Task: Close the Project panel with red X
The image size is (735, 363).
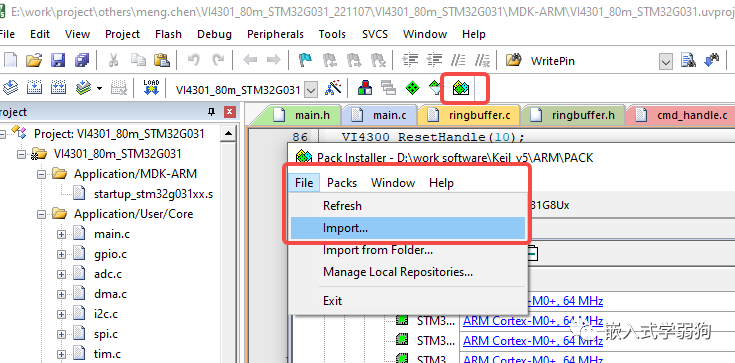Action: point(229,112)
